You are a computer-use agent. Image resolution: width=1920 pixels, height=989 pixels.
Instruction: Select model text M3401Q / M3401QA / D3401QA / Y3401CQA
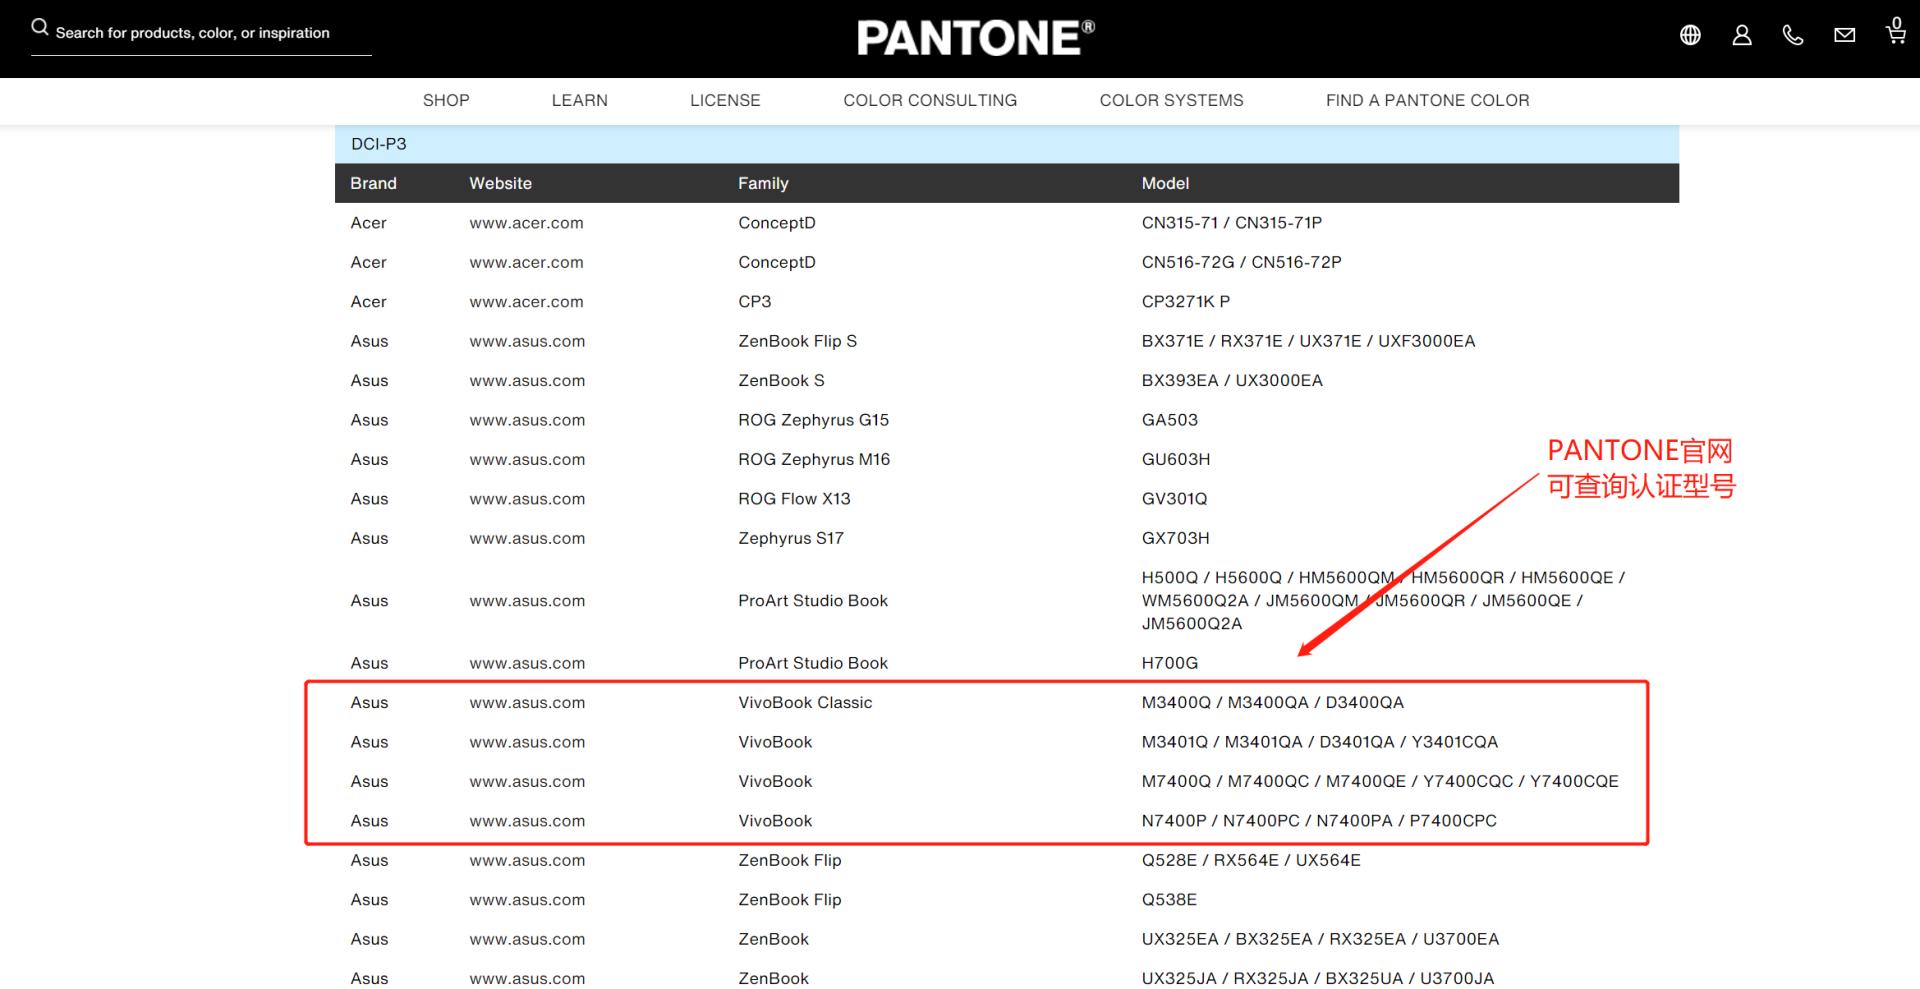tap(1320, 742)
